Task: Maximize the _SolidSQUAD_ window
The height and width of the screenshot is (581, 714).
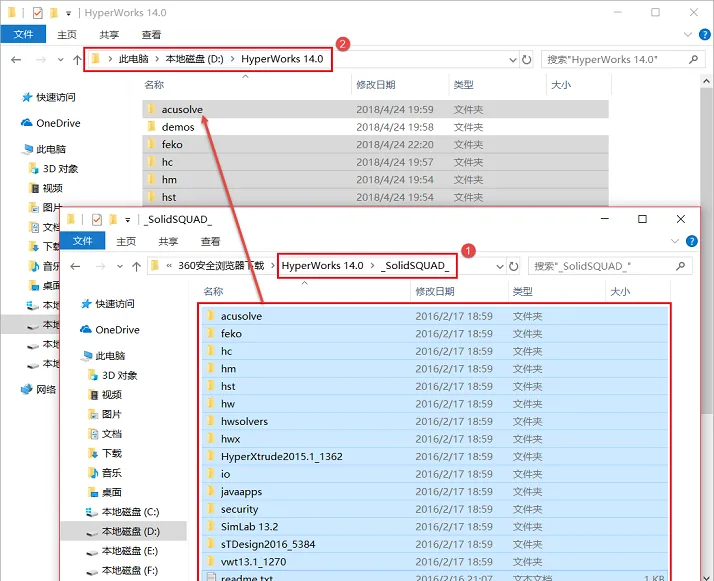Action: (642, 219)
